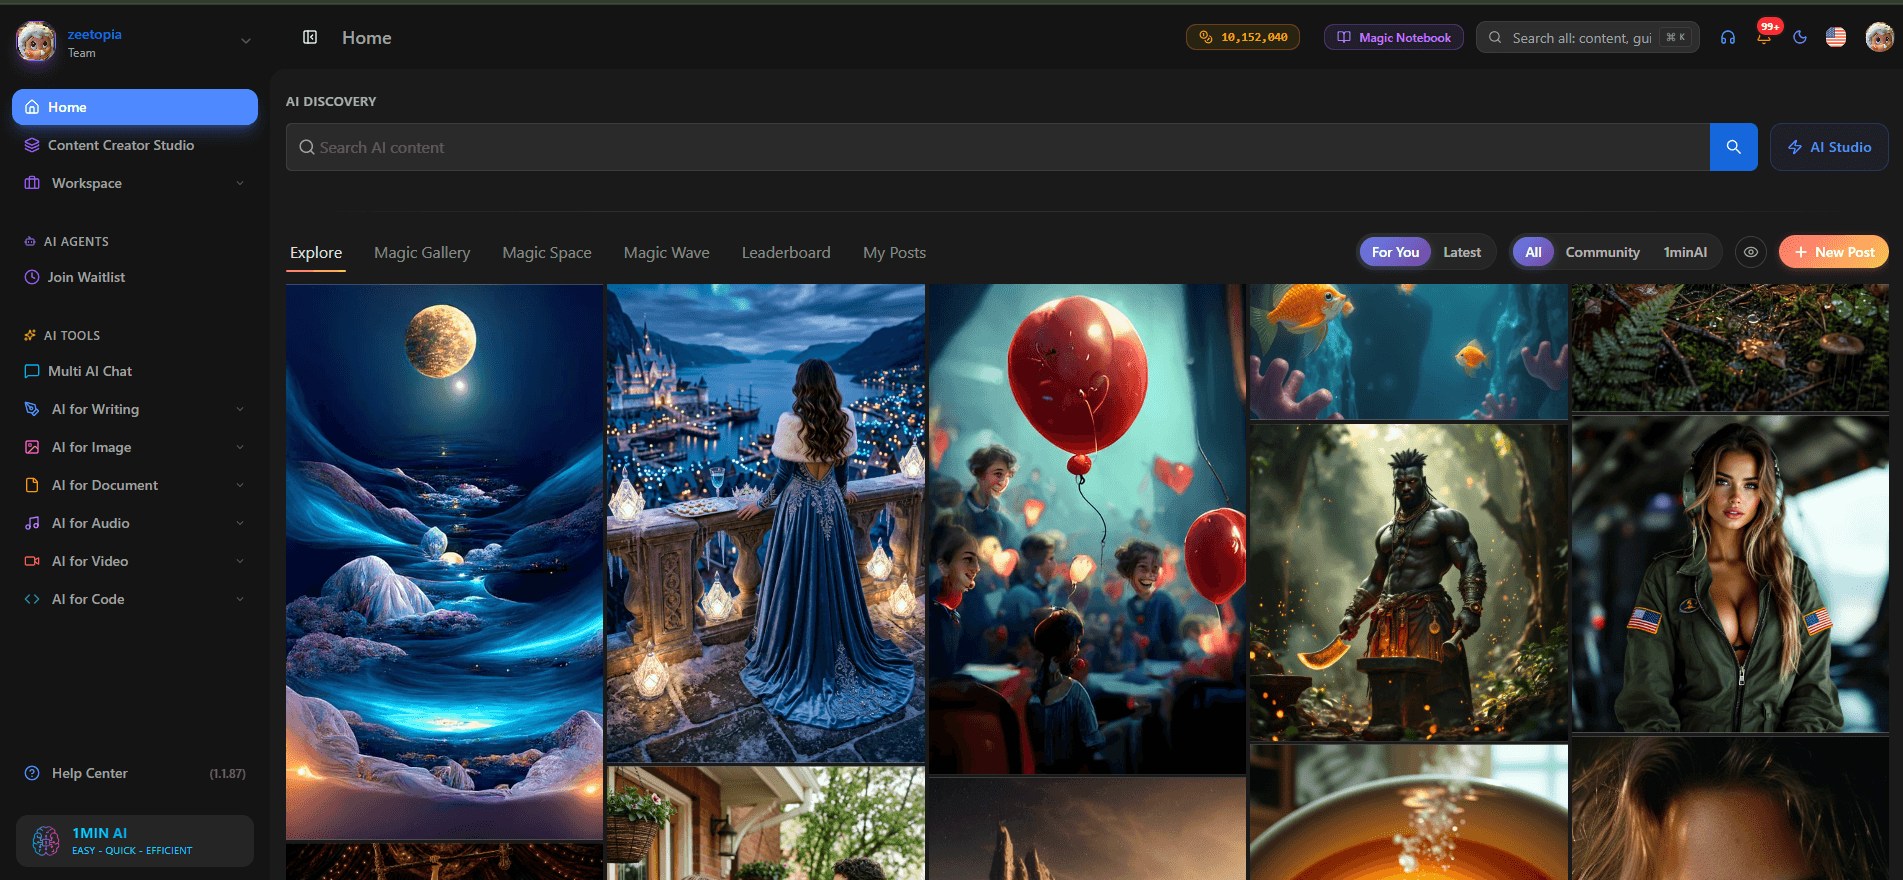This screenshot has height=880, width=1903.
Task: Open user avatar menu at top right
Action: click(1879, 38)
